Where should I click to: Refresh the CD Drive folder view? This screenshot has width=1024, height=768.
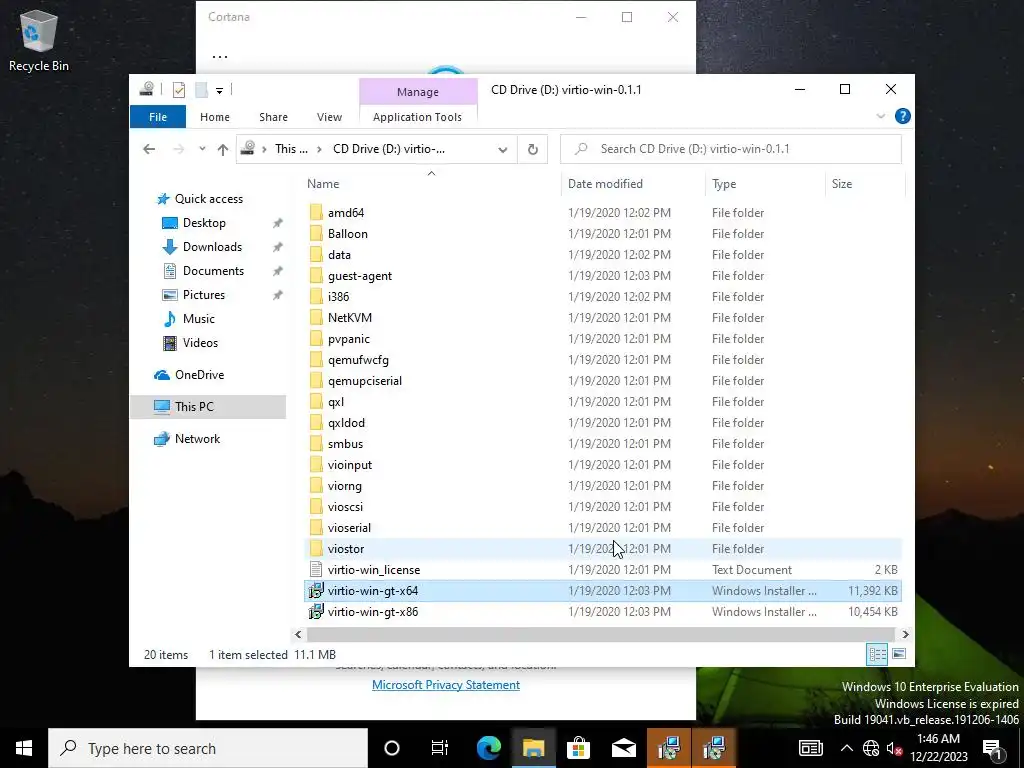532,150
